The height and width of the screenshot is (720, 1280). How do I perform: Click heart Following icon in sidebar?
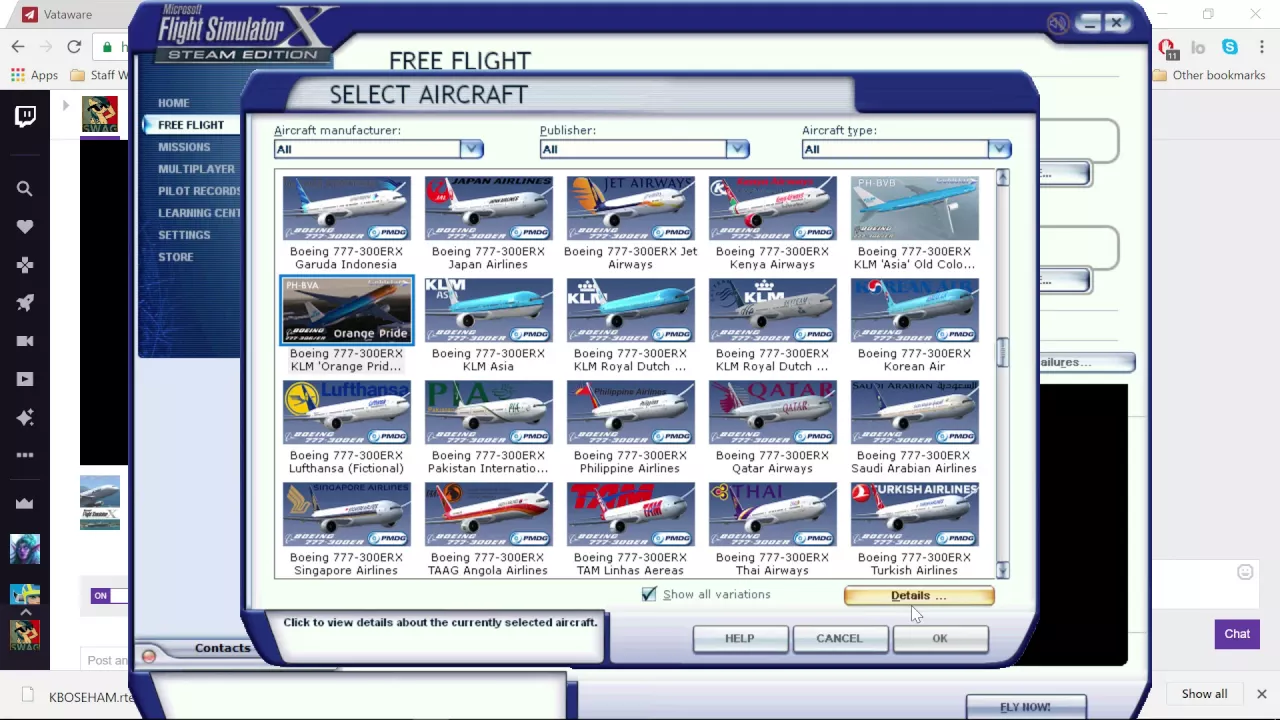coord(25,227)
